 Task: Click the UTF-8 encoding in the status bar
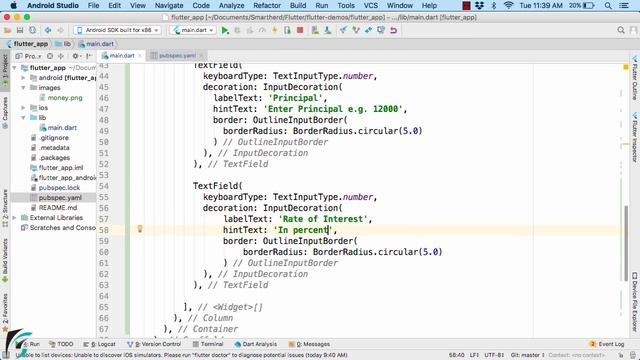point(494,355)
